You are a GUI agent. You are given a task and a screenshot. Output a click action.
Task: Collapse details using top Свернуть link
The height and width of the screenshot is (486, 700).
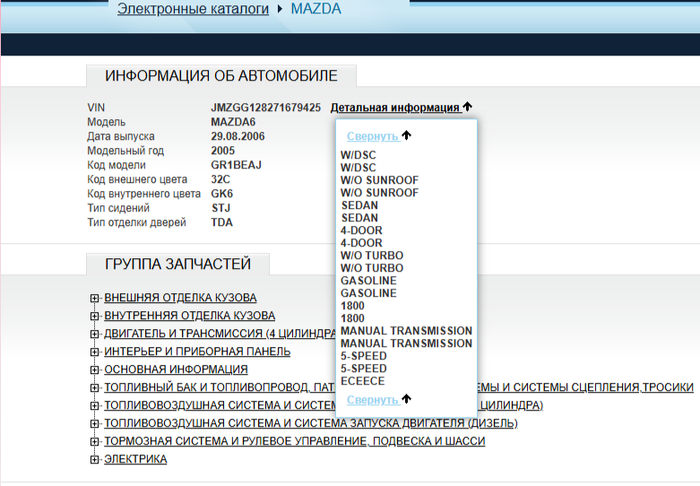372,135
